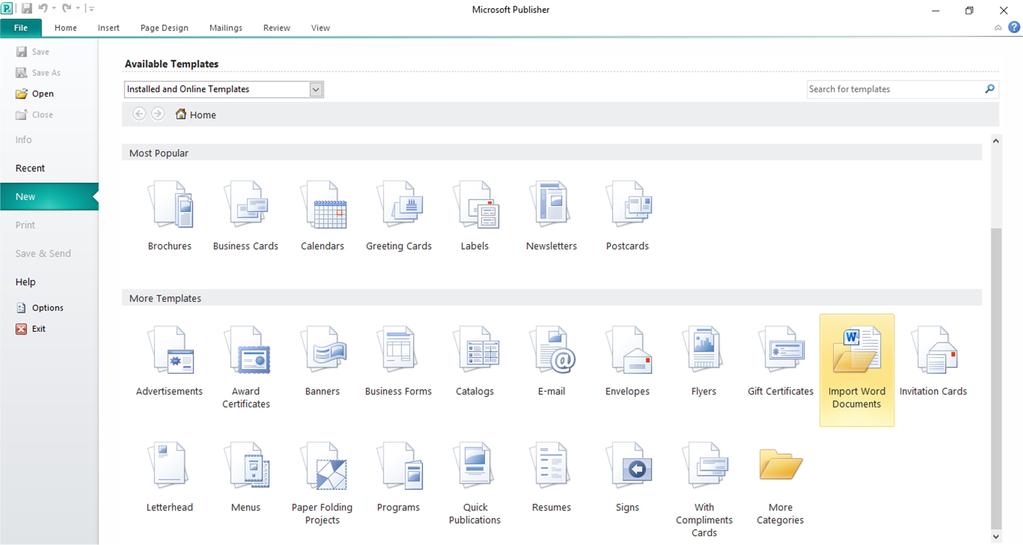
Task: Focus the Search for templates field
Action: click(903, 89)
